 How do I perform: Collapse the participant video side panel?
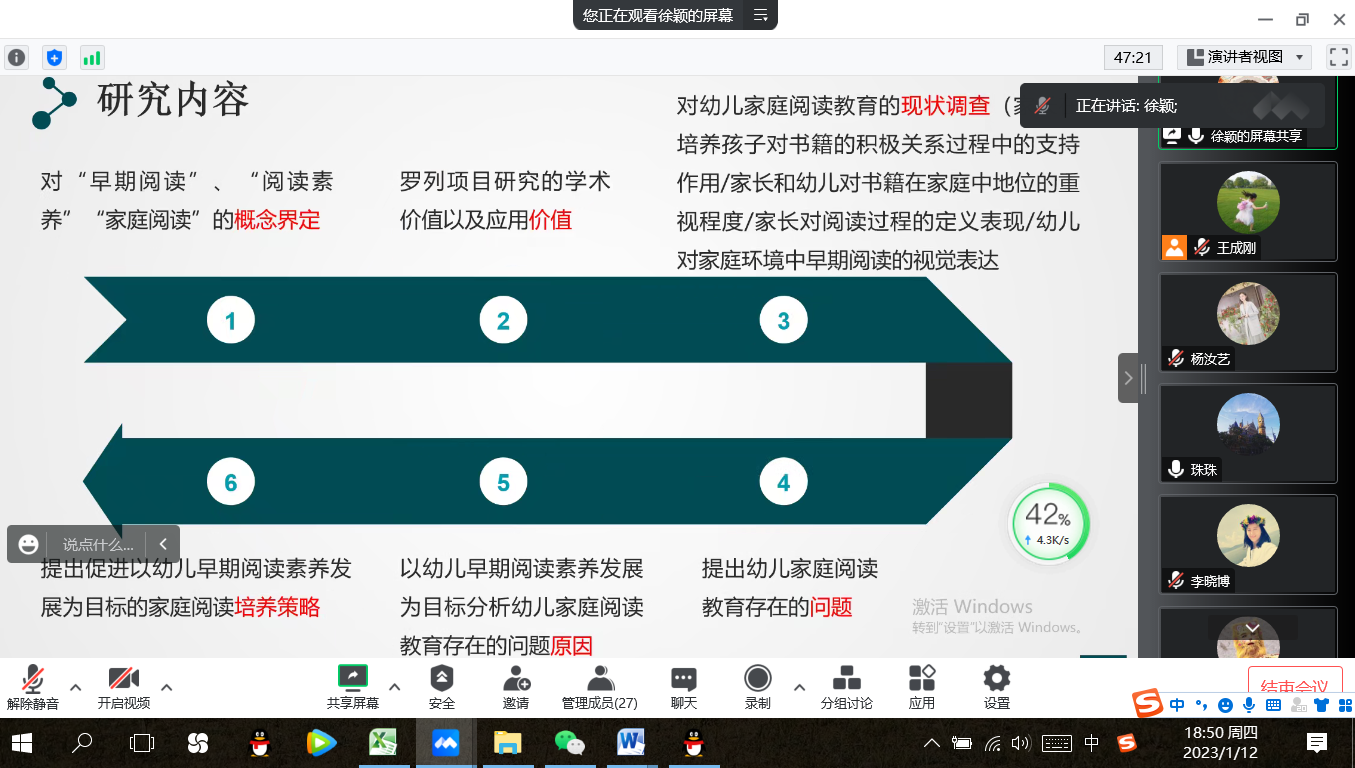tap(1128, 378)
